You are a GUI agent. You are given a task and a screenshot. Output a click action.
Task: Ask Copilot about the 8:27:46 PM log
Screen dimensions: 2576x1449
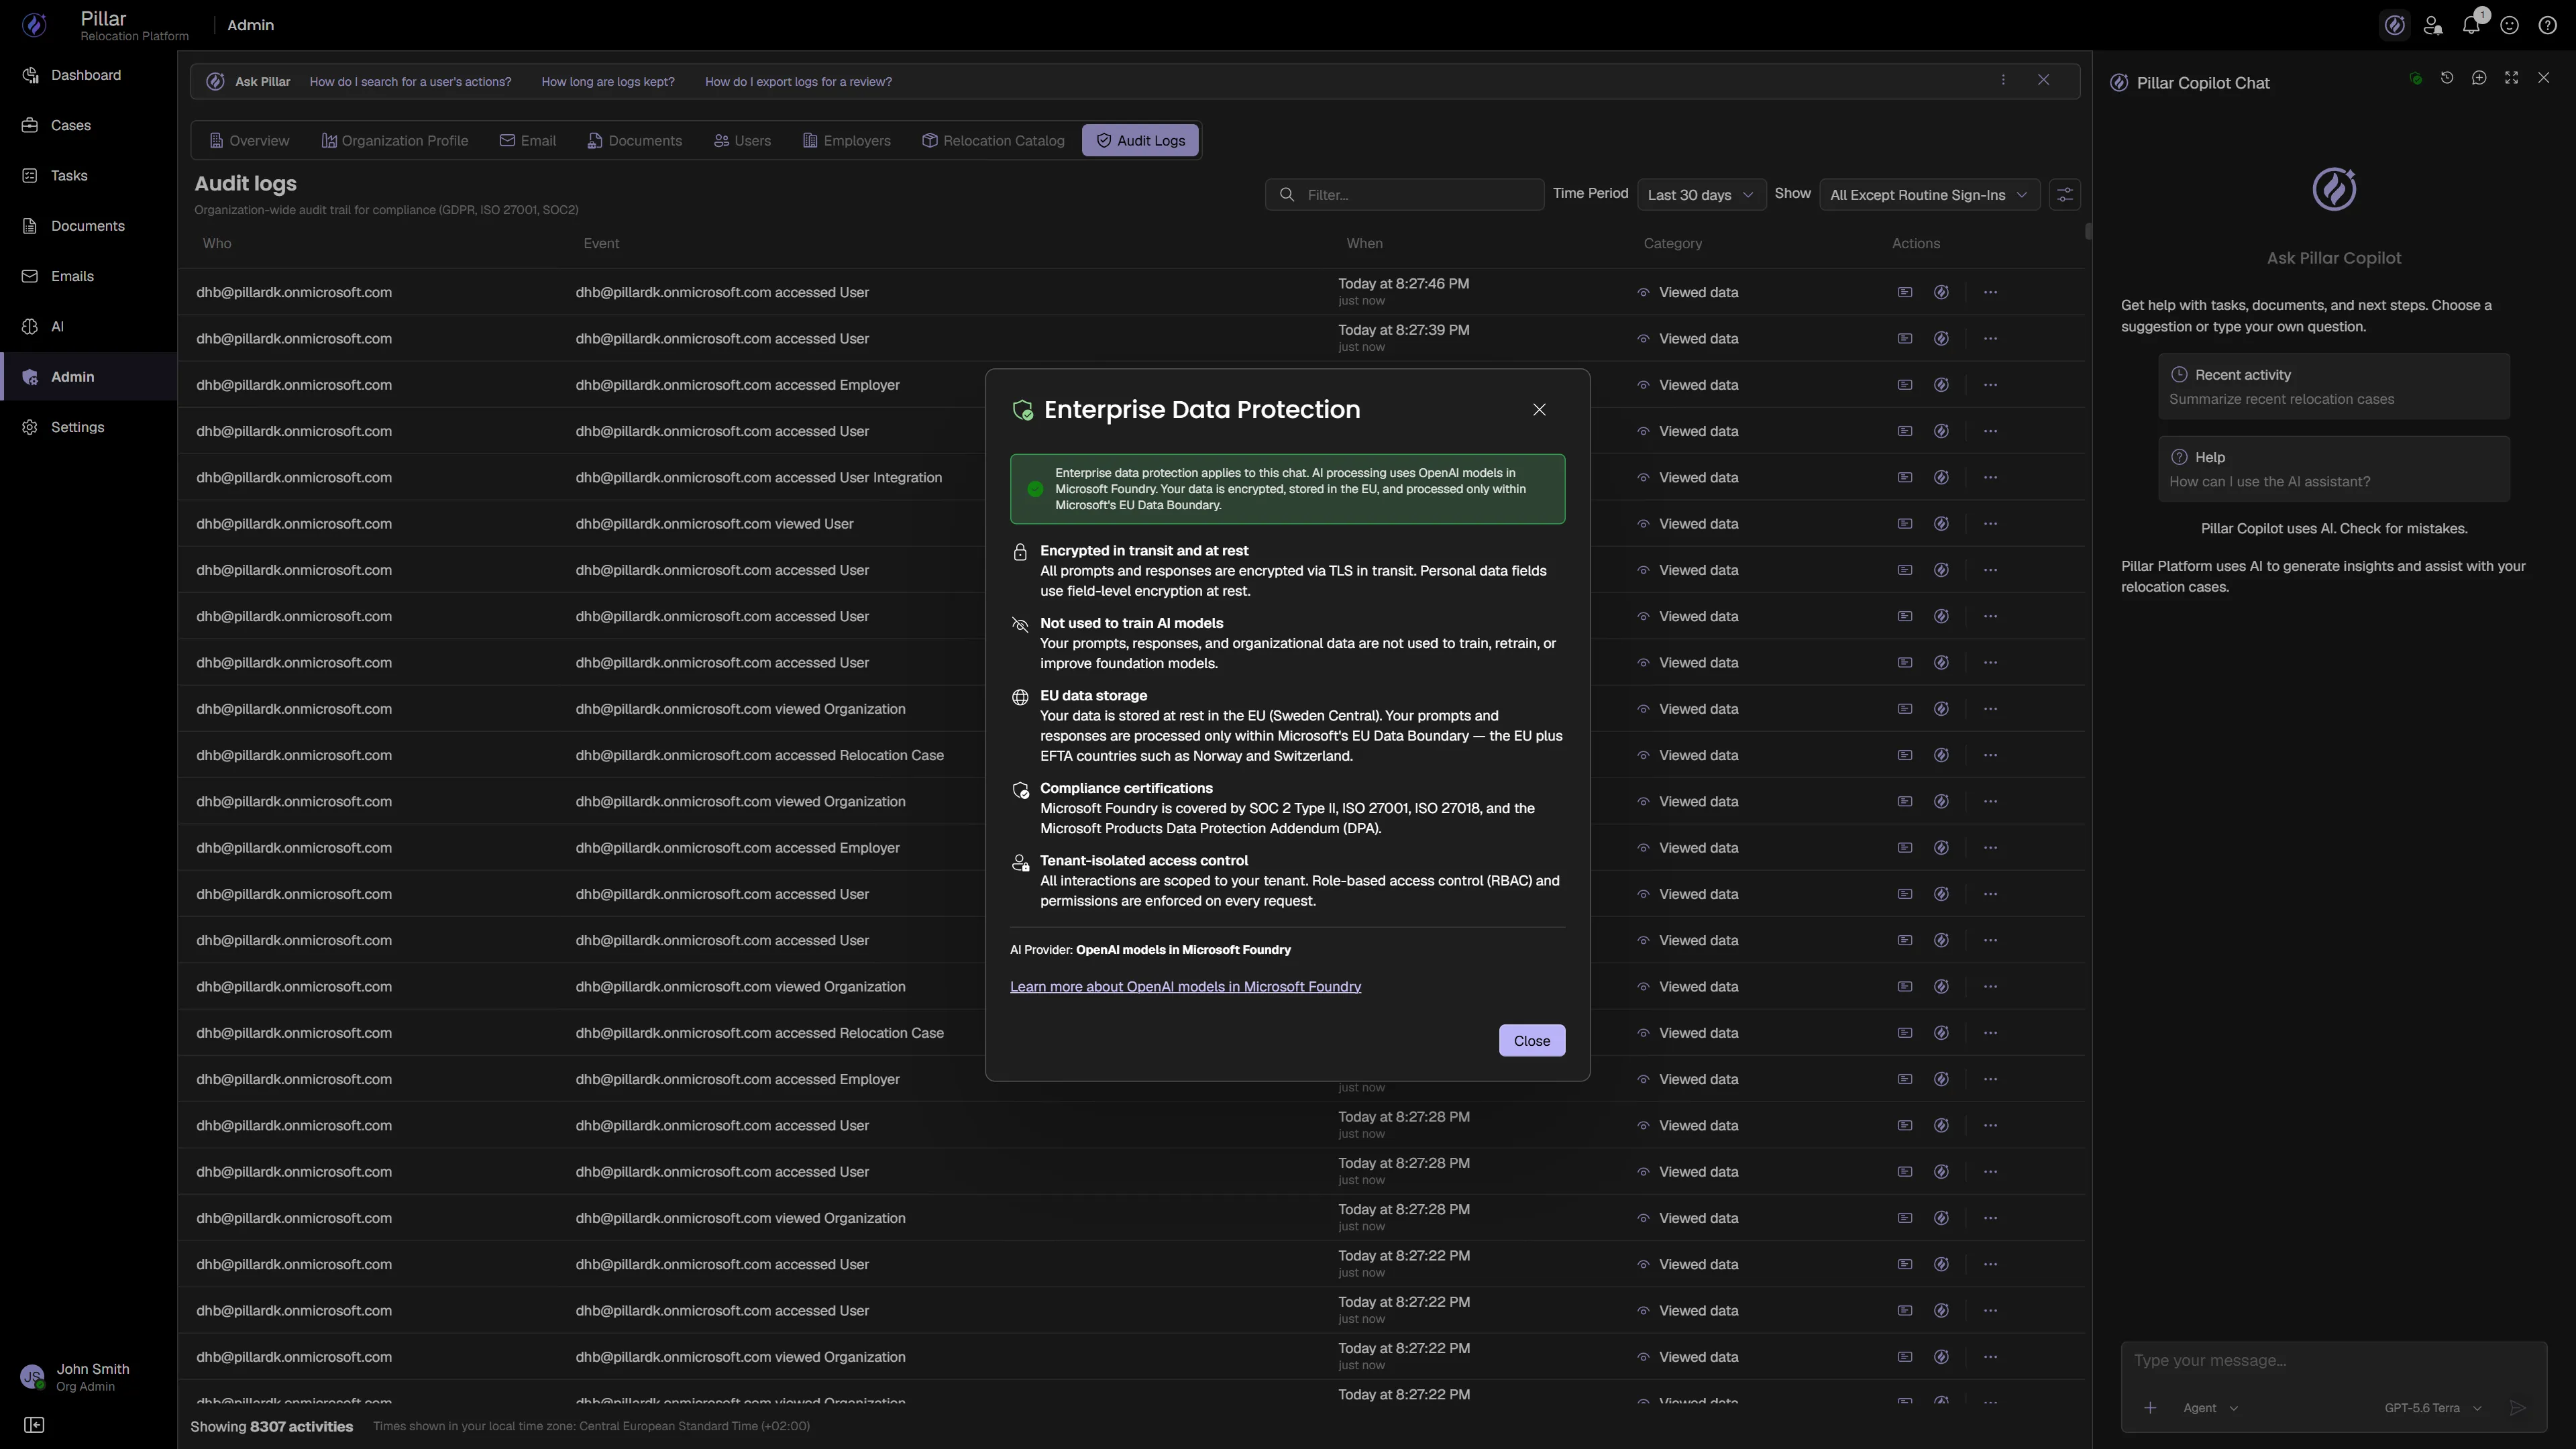pyautogui.click(x=1941, y=292)
